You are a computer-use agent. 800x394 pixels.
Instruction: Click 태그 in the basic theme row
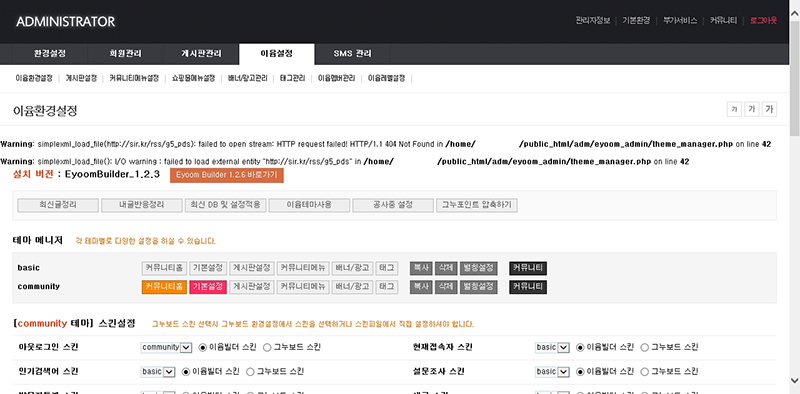pos(387,268)
